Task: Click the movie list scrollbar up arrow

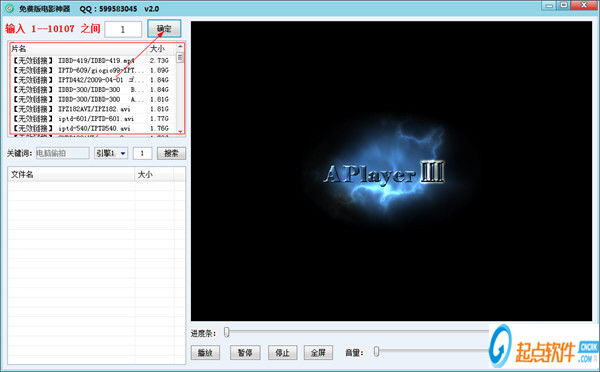Action: (180, 47)
